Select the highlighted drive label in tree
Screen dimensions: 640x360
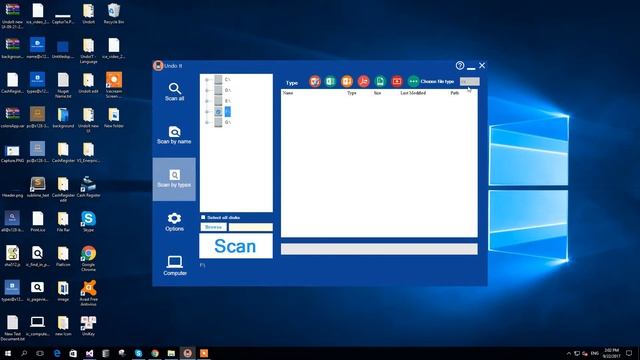point(228,111)
